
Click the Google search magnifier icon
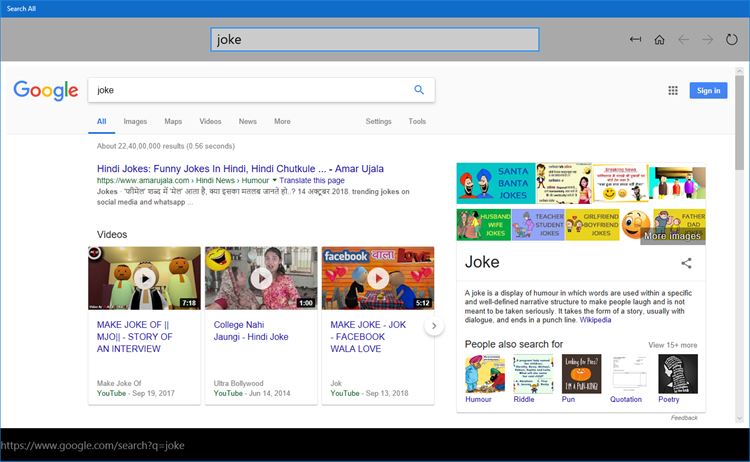[419, 89]
